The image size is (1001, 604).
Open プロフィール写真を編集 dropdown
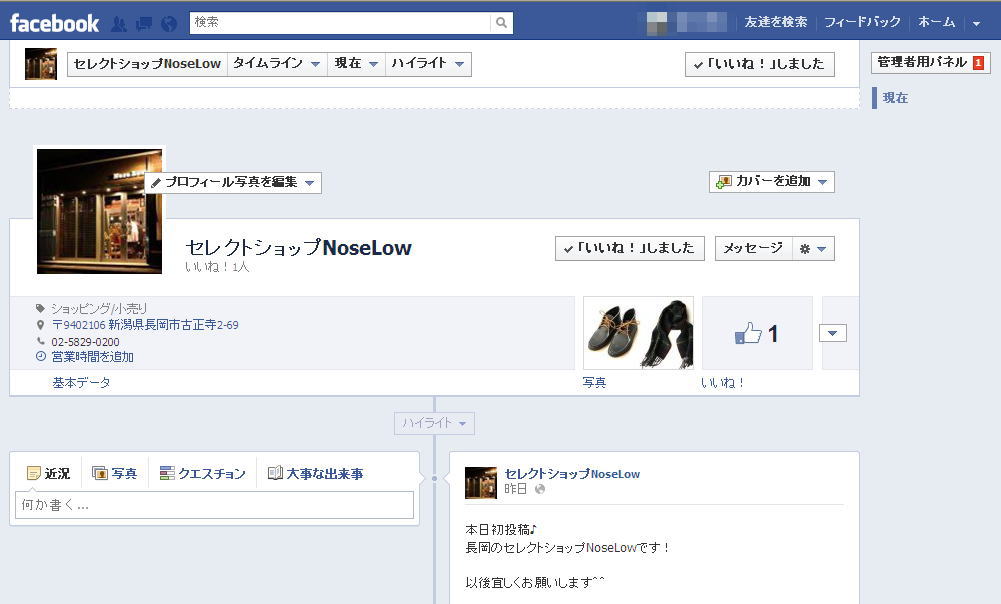234,183
